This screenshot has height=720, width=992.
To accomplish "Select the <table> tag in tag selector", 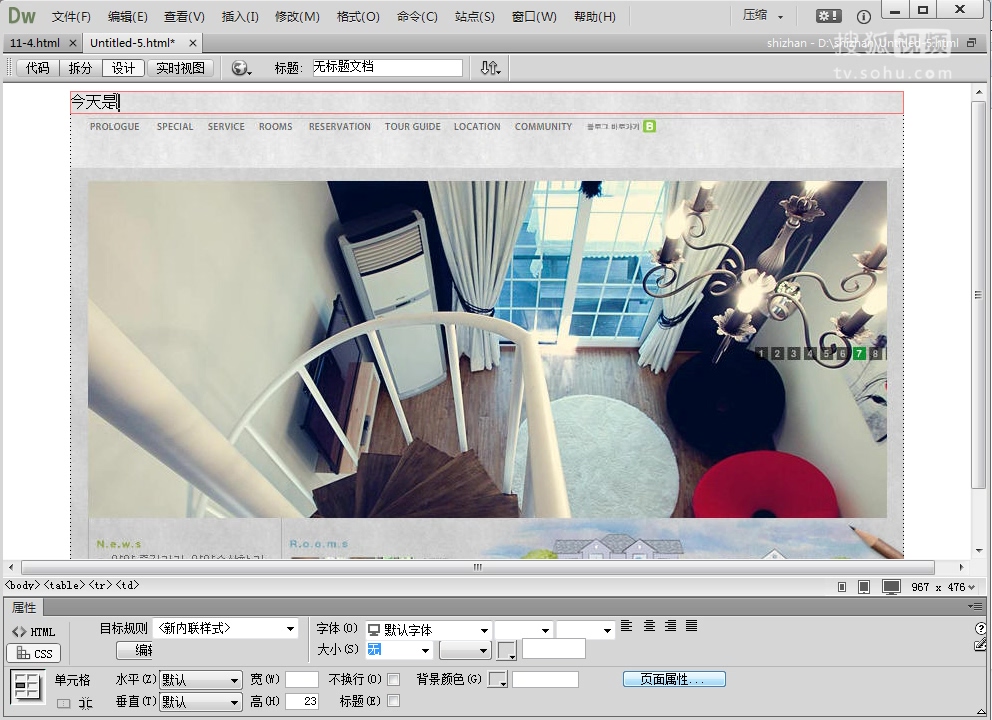I will (65, 585).
